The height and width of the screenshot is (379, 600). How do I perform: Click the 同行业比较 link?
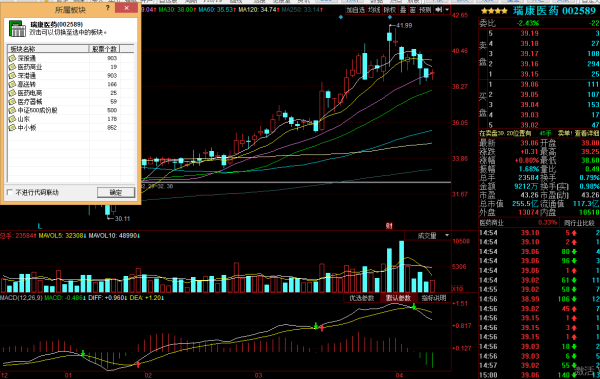click(579, 223)
